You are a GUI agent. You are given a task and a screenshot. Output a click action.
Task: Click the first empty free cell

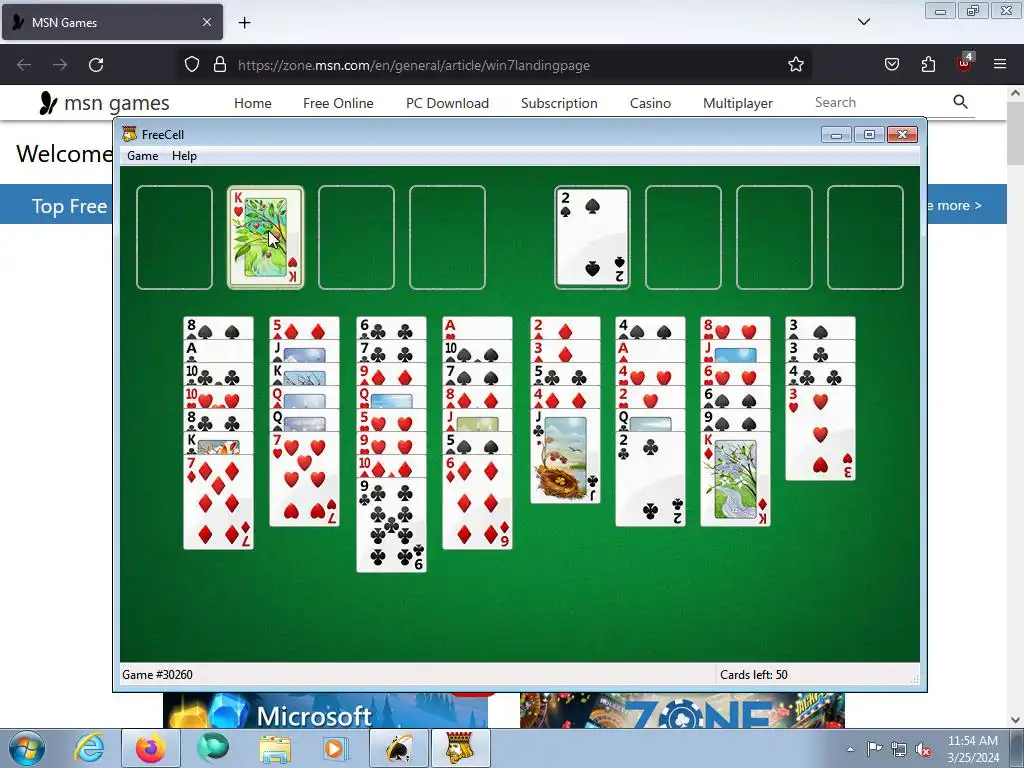[174, 237]
